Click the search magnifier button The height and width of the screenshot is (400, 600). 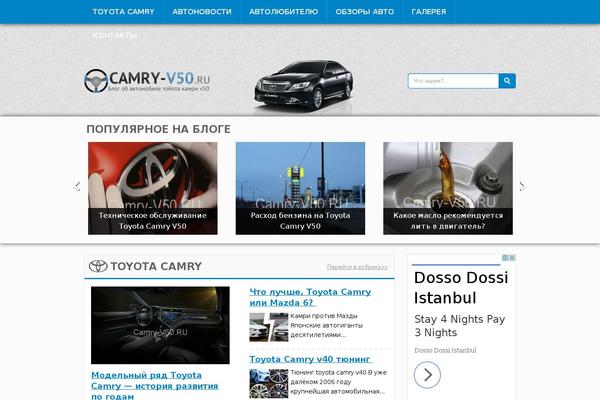pos(507,81)
